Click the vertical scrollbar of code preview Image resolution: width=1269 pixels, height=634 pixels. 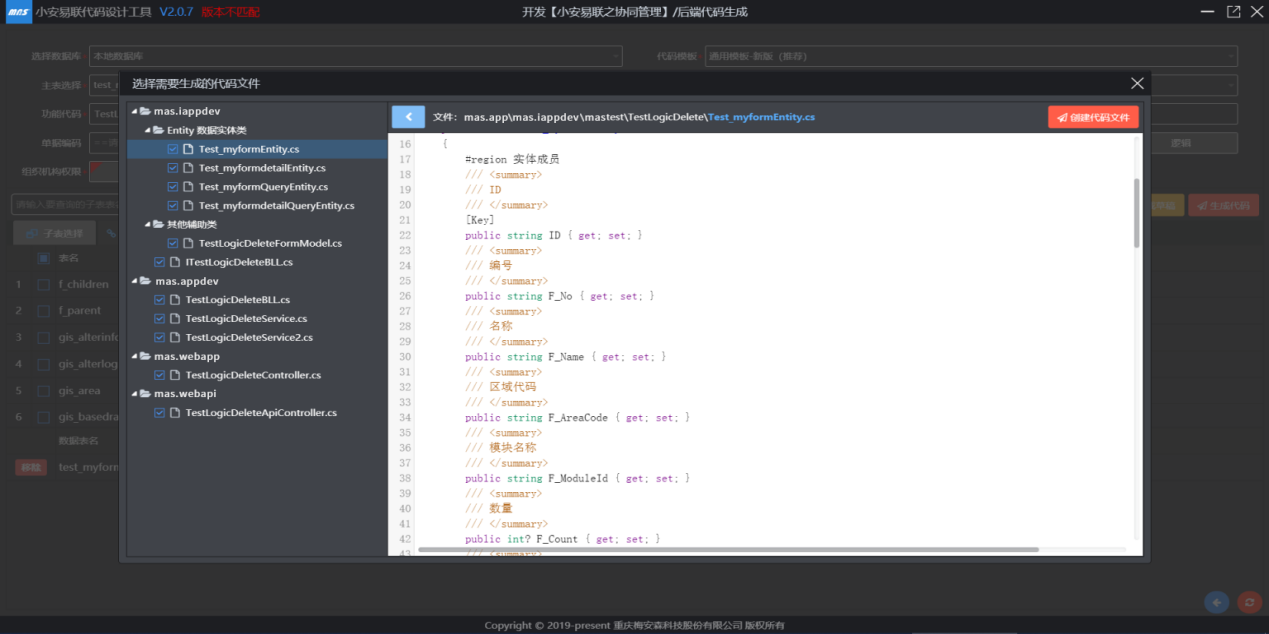[x=1136, y=213]
